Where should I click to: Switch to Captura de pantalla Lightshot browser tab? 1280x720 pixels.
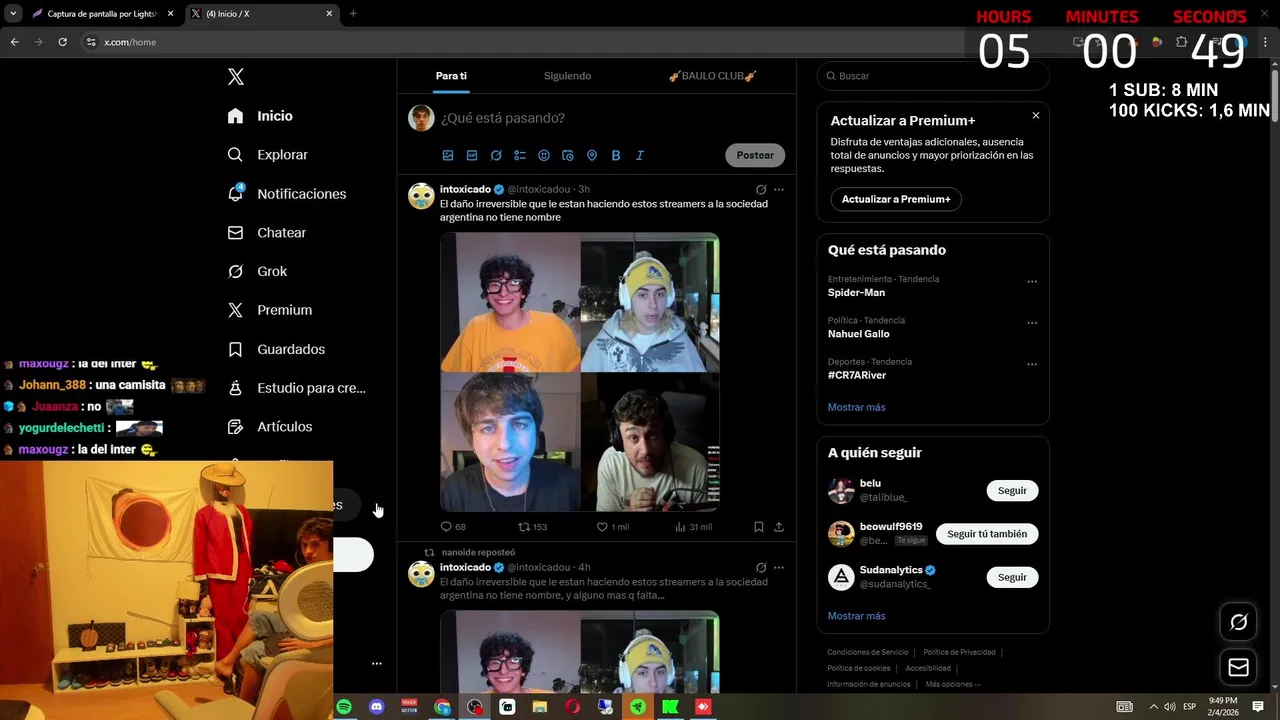[x=103, y=14]
